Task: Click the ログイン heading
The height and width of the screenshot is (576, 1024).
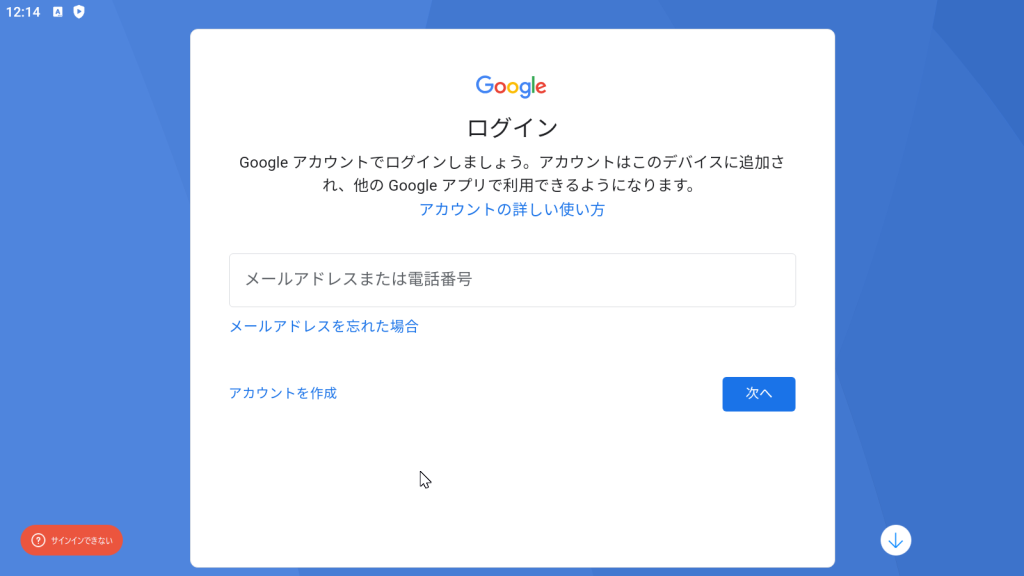Action: click(x=512, y=128)
